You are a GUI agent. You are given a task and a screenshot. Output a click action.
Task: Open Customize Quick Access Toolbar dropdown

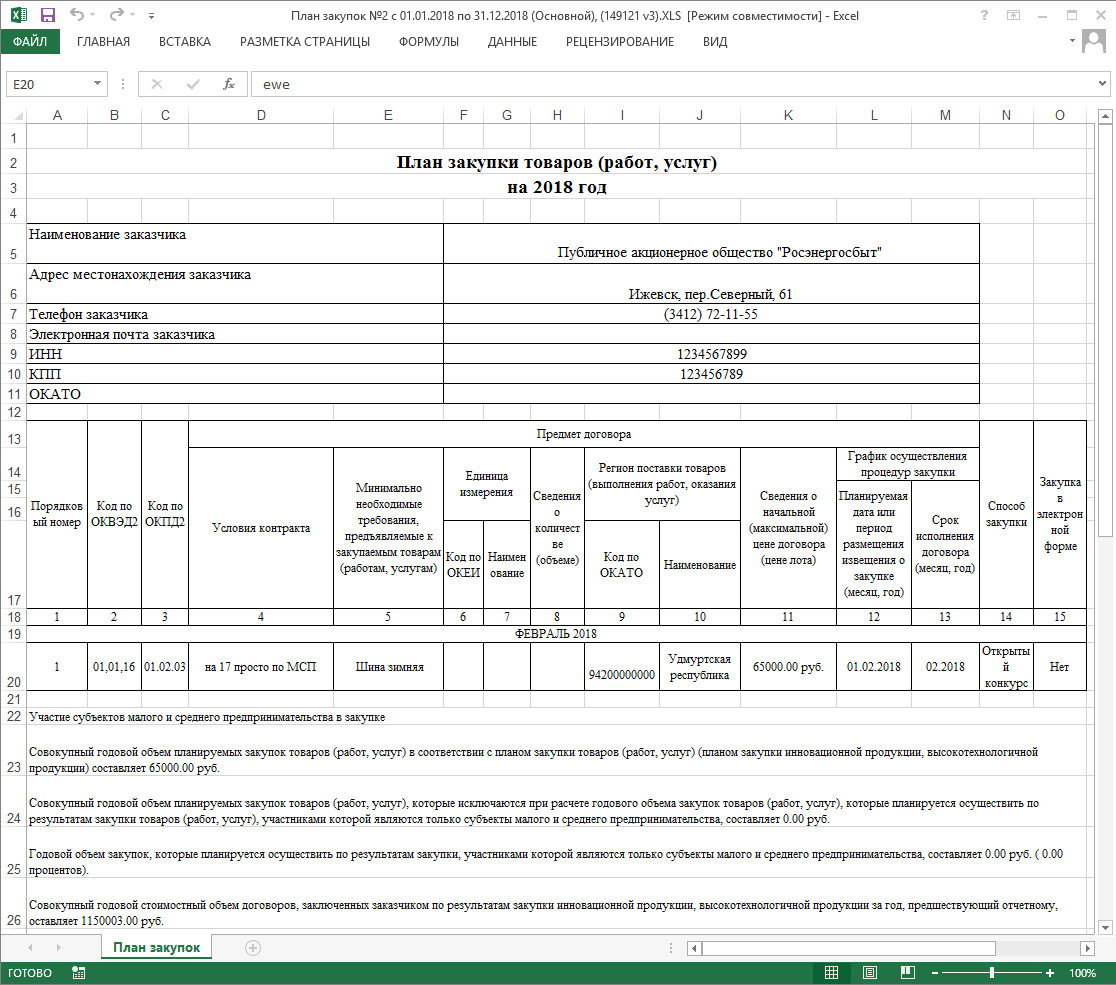click(151, 16)
